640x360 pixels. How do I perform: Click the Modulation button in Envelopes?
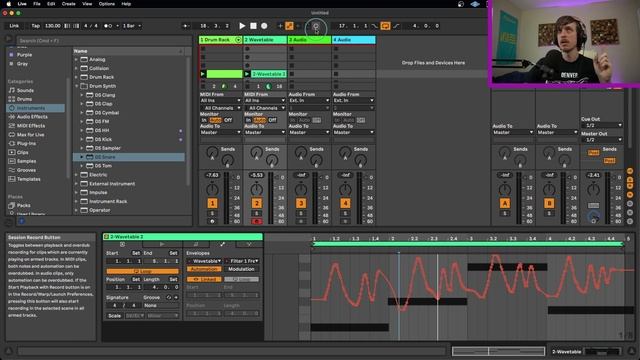[x=241, y=269]
